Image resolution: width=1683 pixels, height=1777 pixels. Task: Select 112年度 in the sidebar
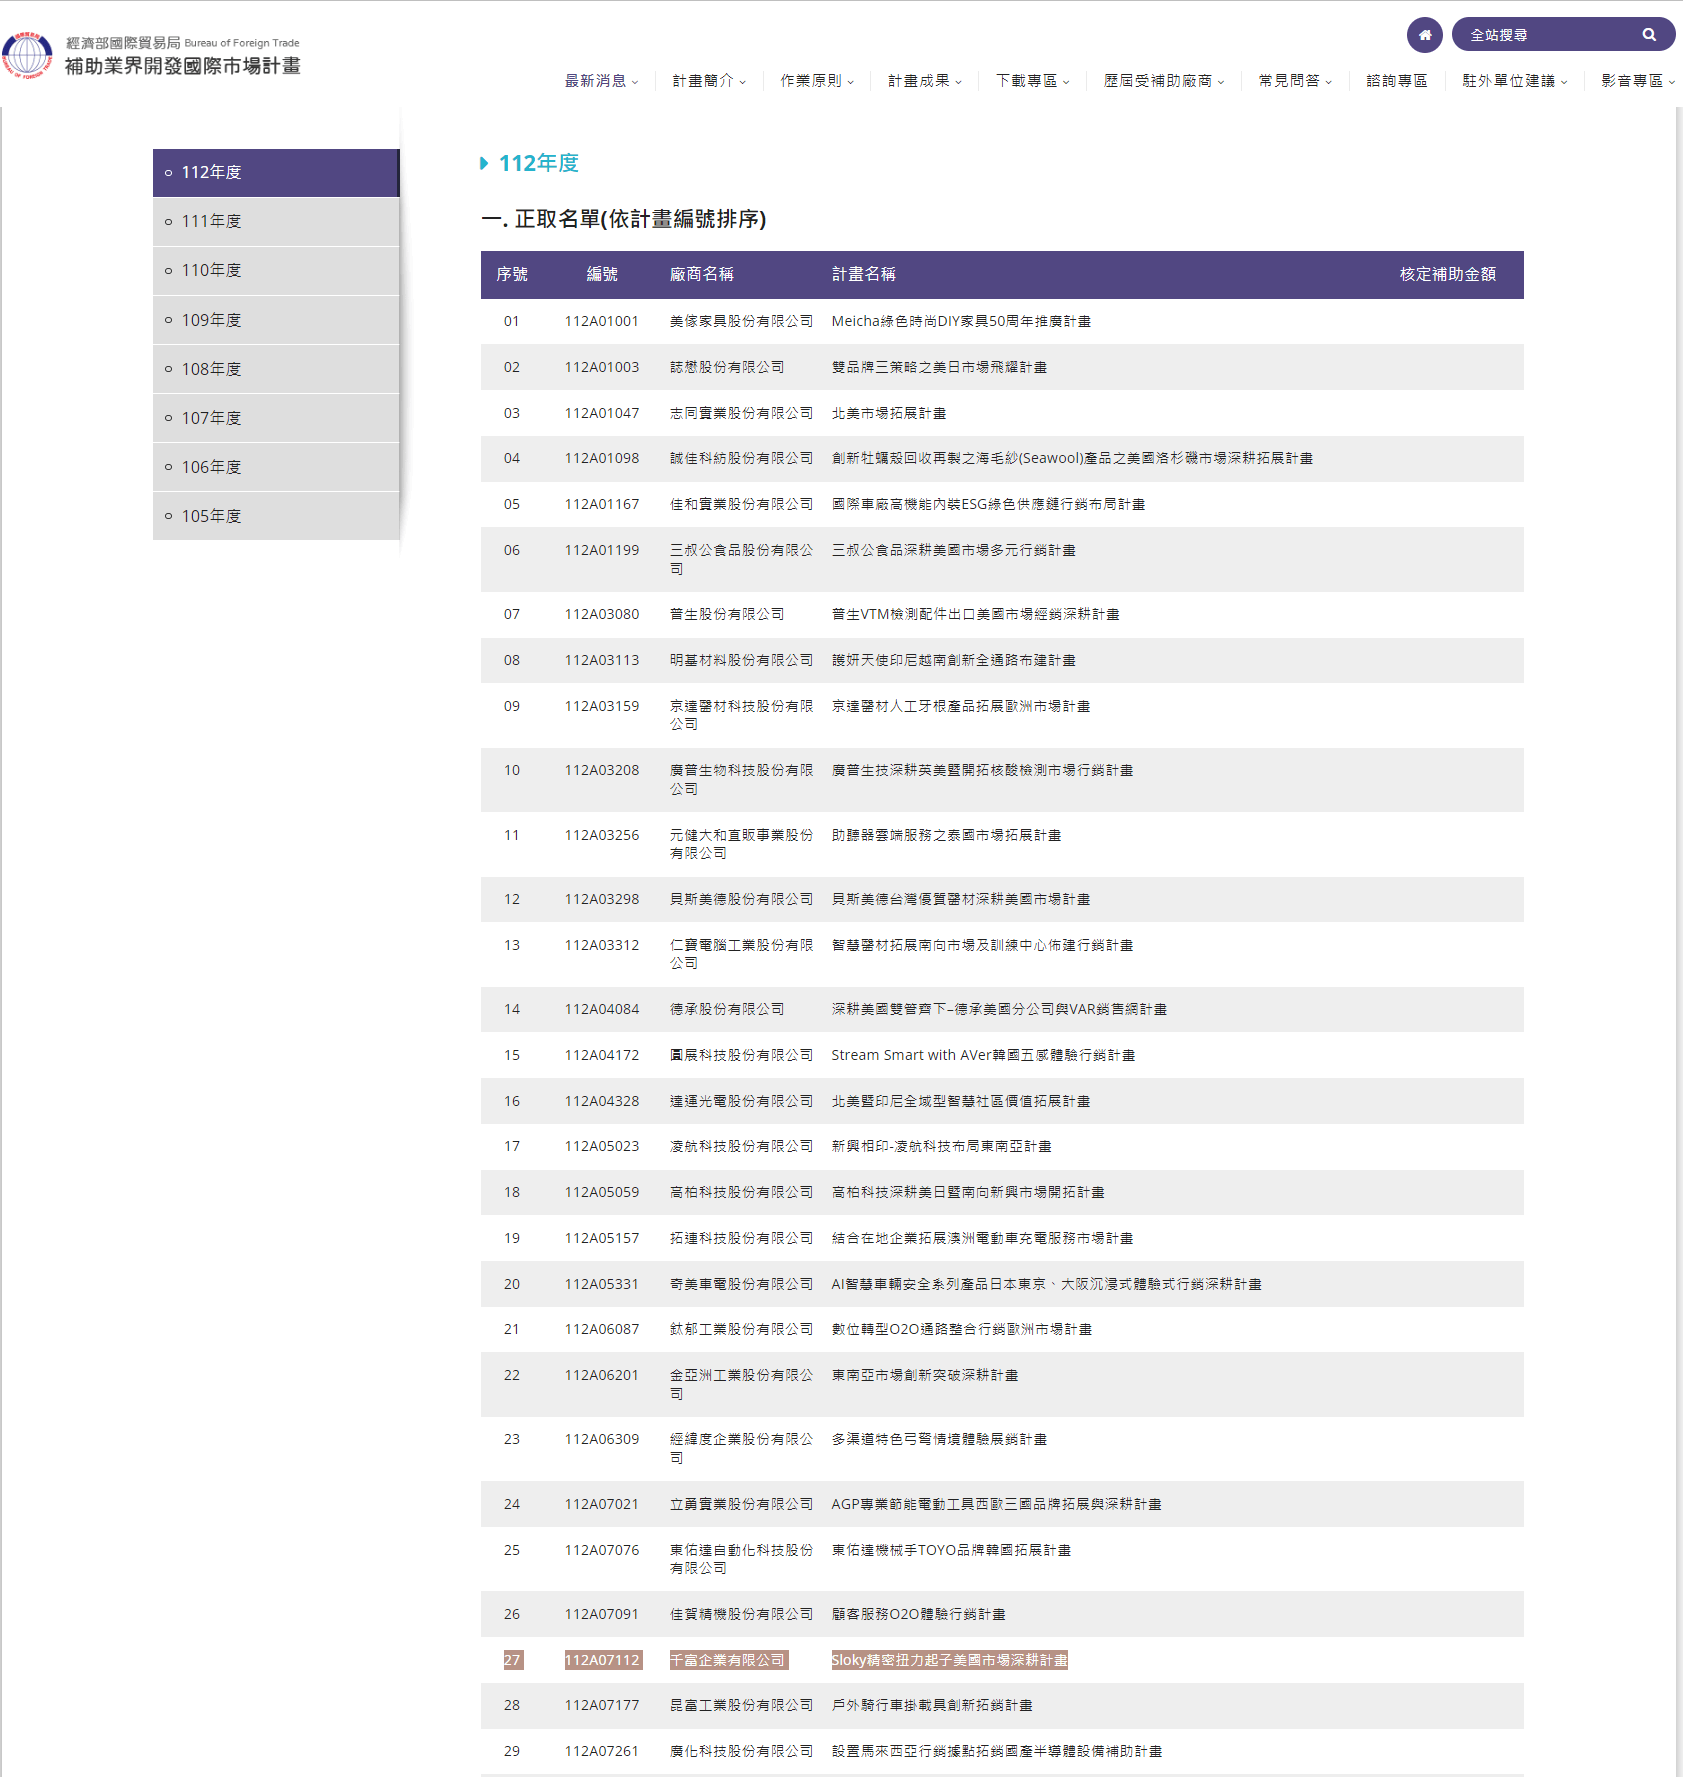276,173
